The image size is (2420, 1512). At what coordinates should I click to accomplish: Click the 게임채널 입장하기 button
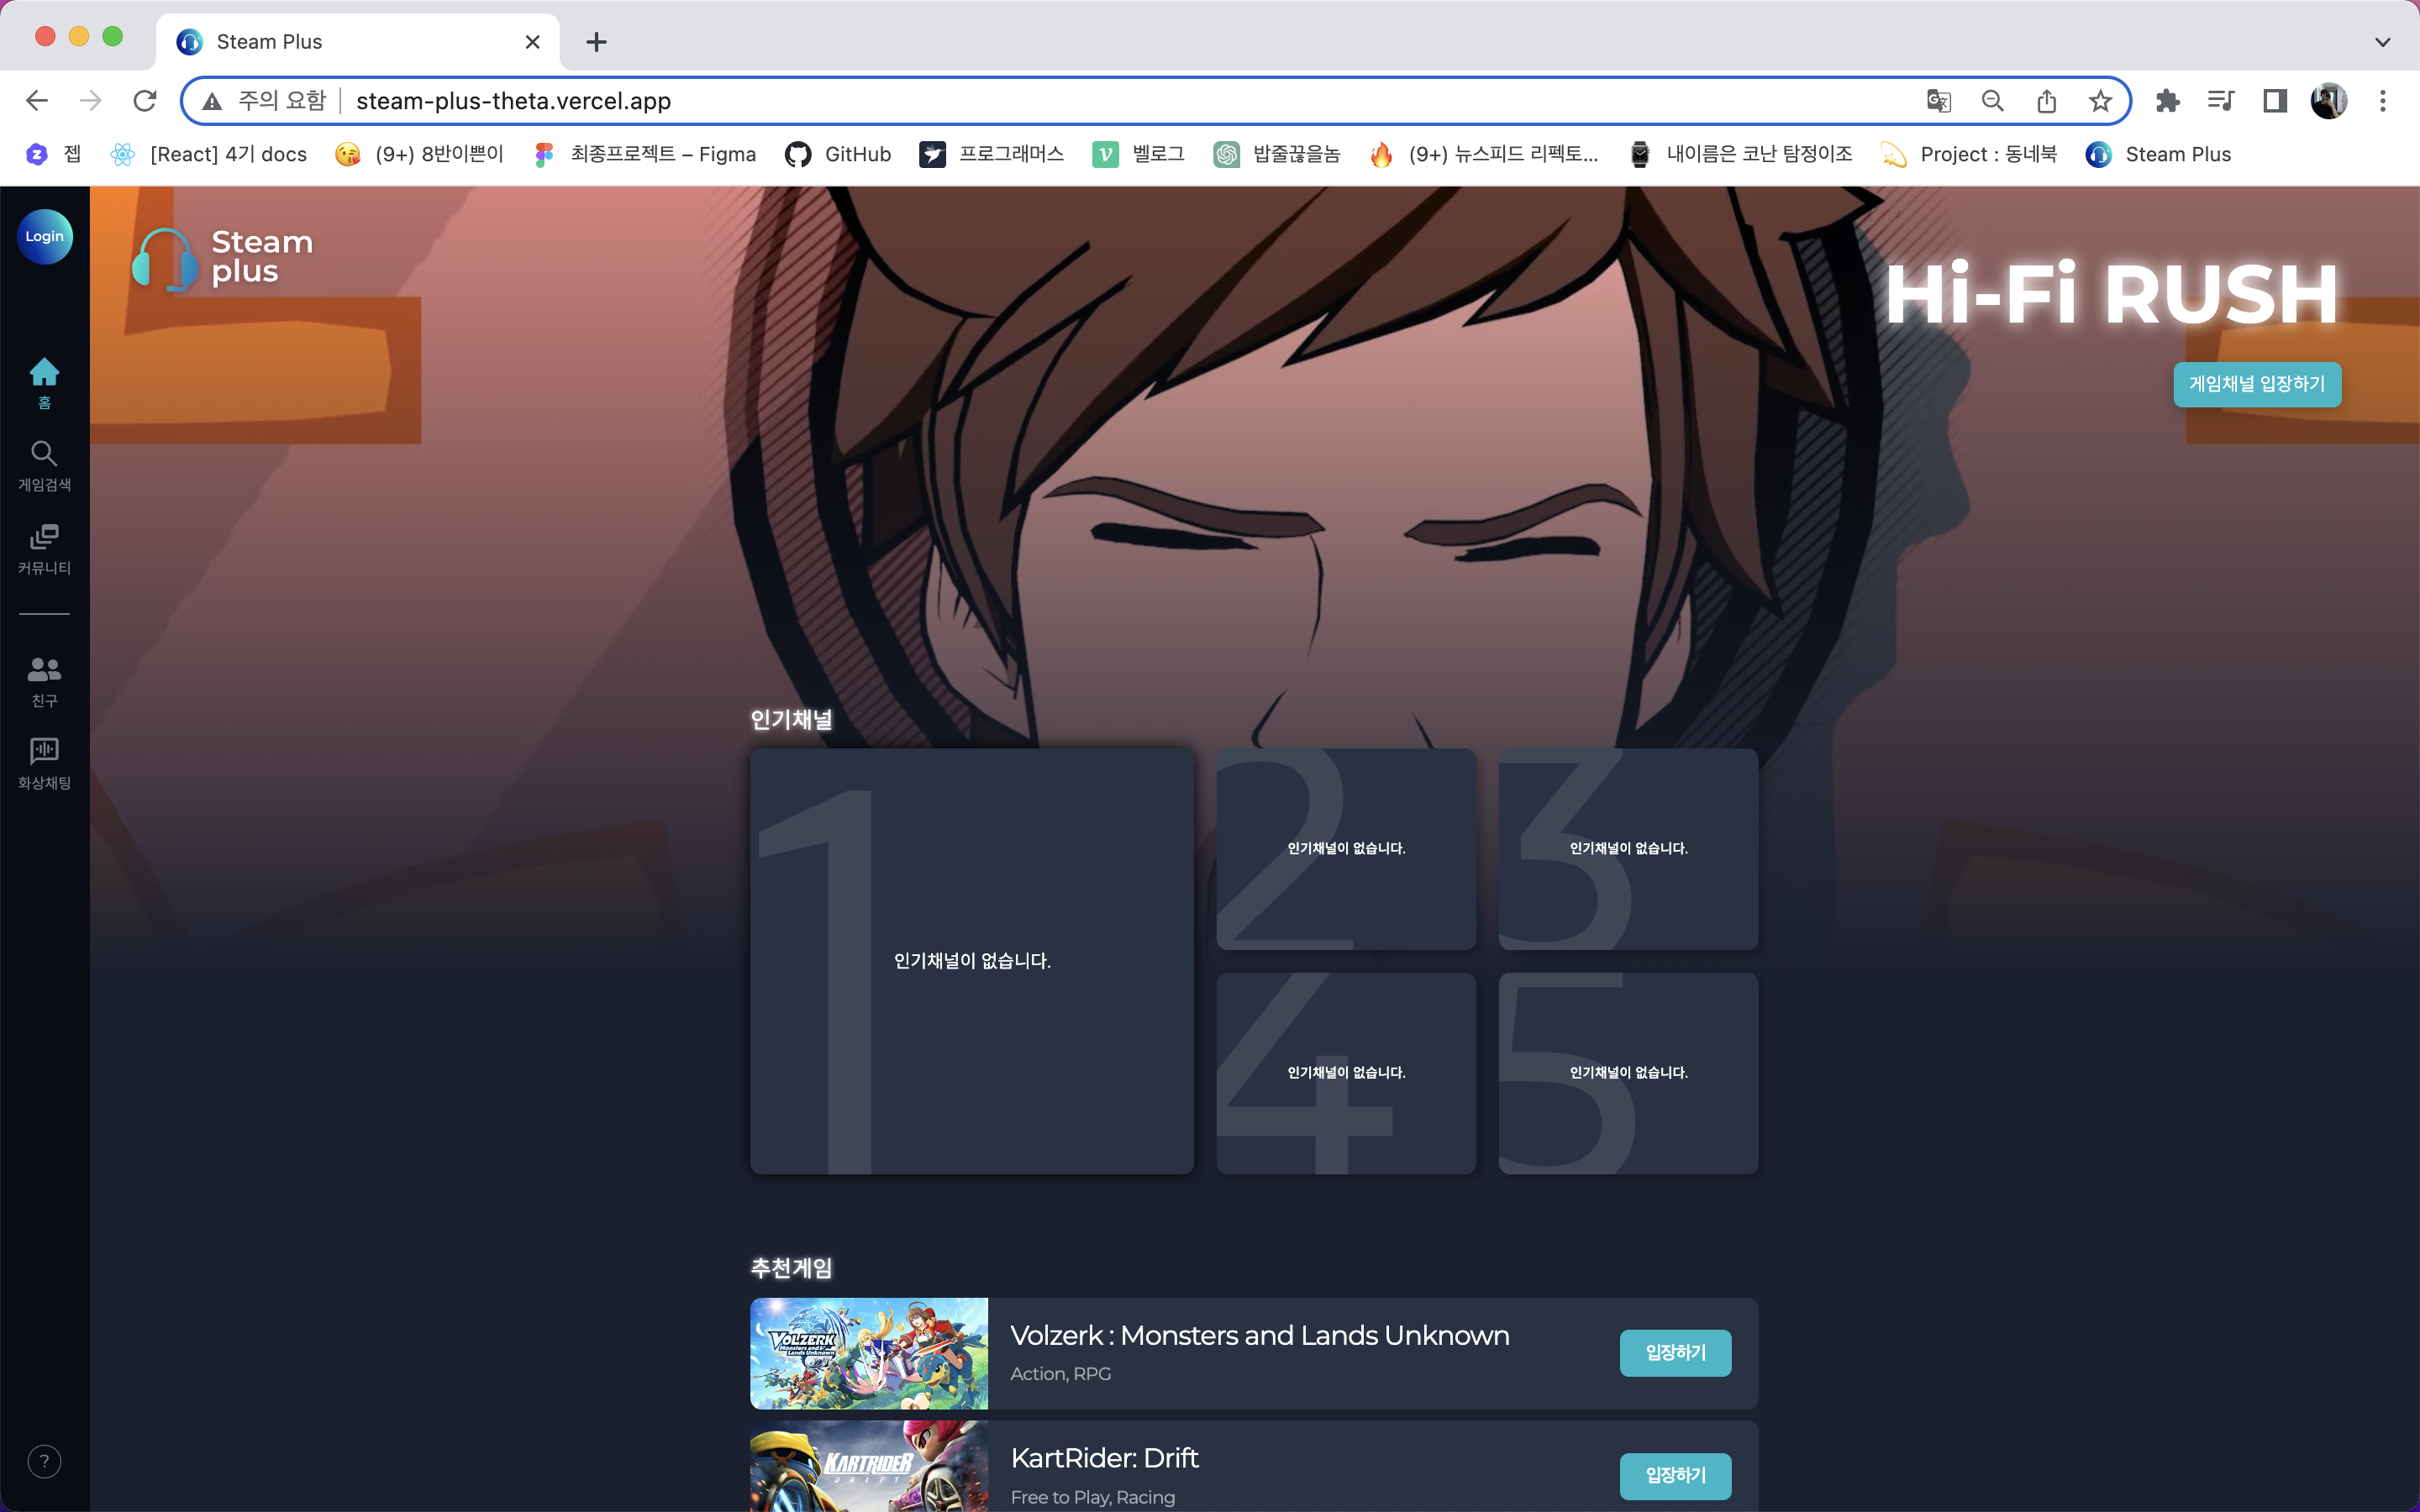(2257, 384)
